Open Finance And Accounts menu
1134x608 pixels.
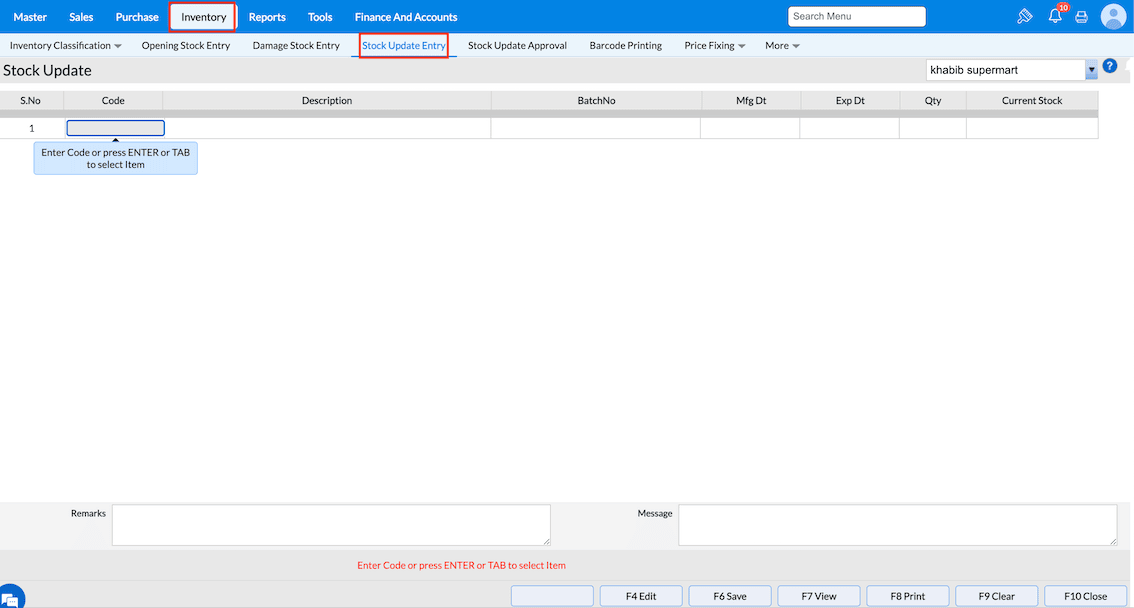tap(406, 17)
